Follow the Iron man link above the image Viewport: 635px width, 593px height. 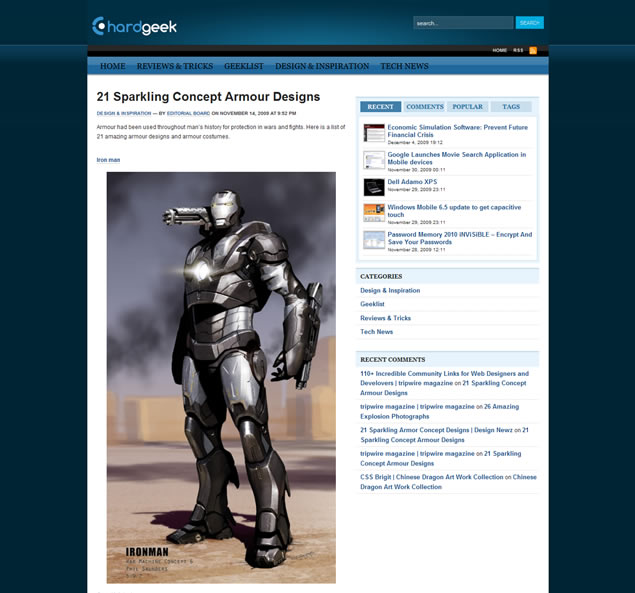click(108, 160)
